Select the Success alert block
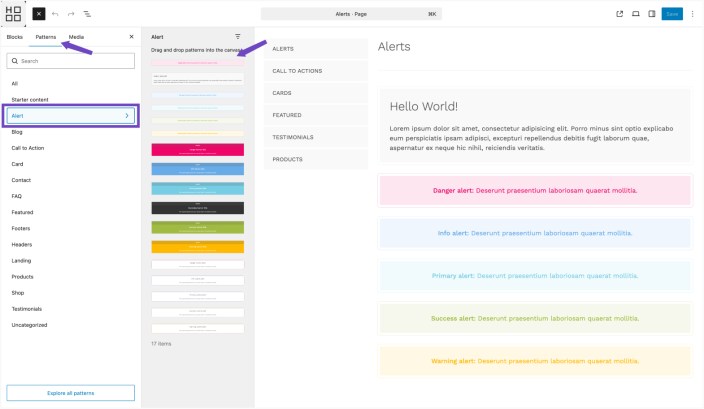Image resolution: width=704 pixels, height=409 pixels. 535,319
